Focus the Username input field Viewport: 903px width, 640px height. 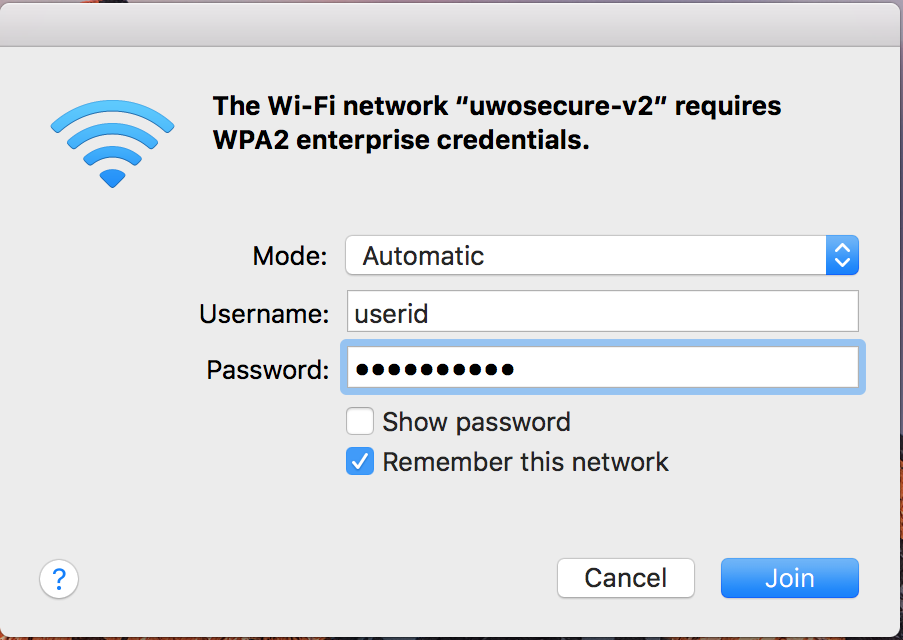tap(602, 311)
